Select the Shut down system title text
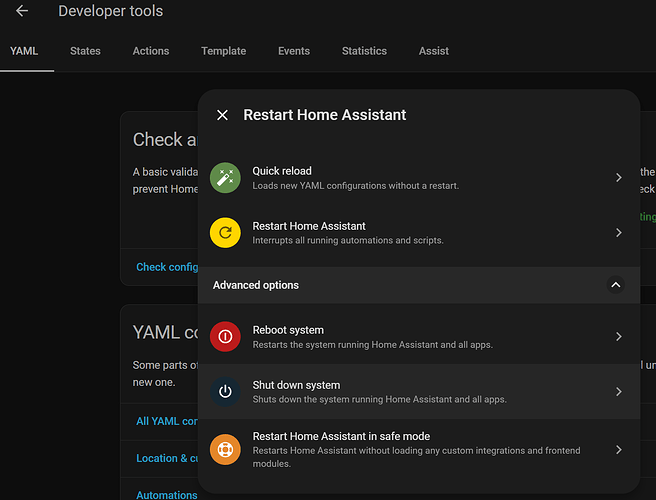This screenshot has height=500, width=656. tap(296, 385)
